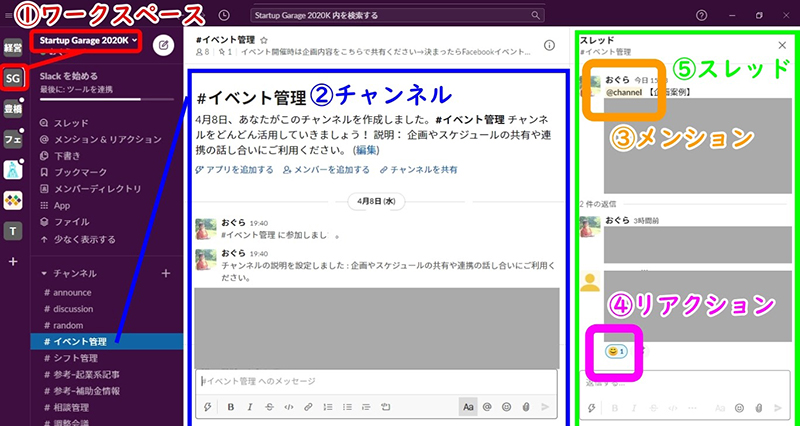Click the #イベント管理 message input field

pos(377,381)
